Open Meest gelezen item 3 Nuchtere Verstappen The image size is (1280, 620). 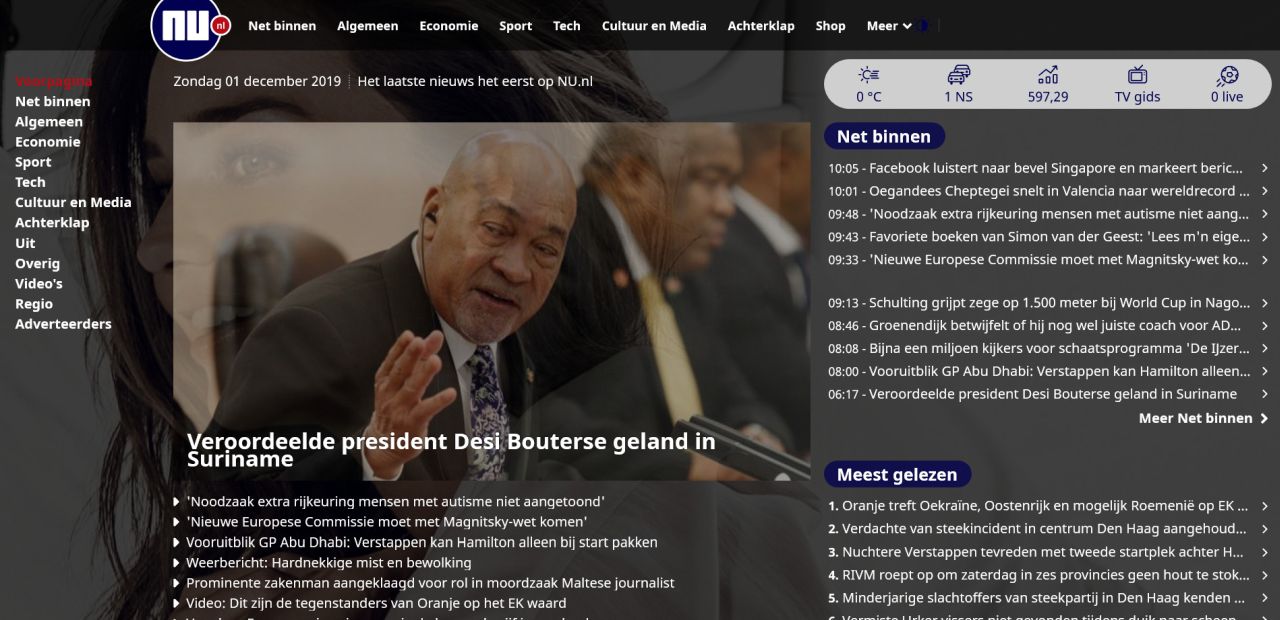(x=1036, y=552)
